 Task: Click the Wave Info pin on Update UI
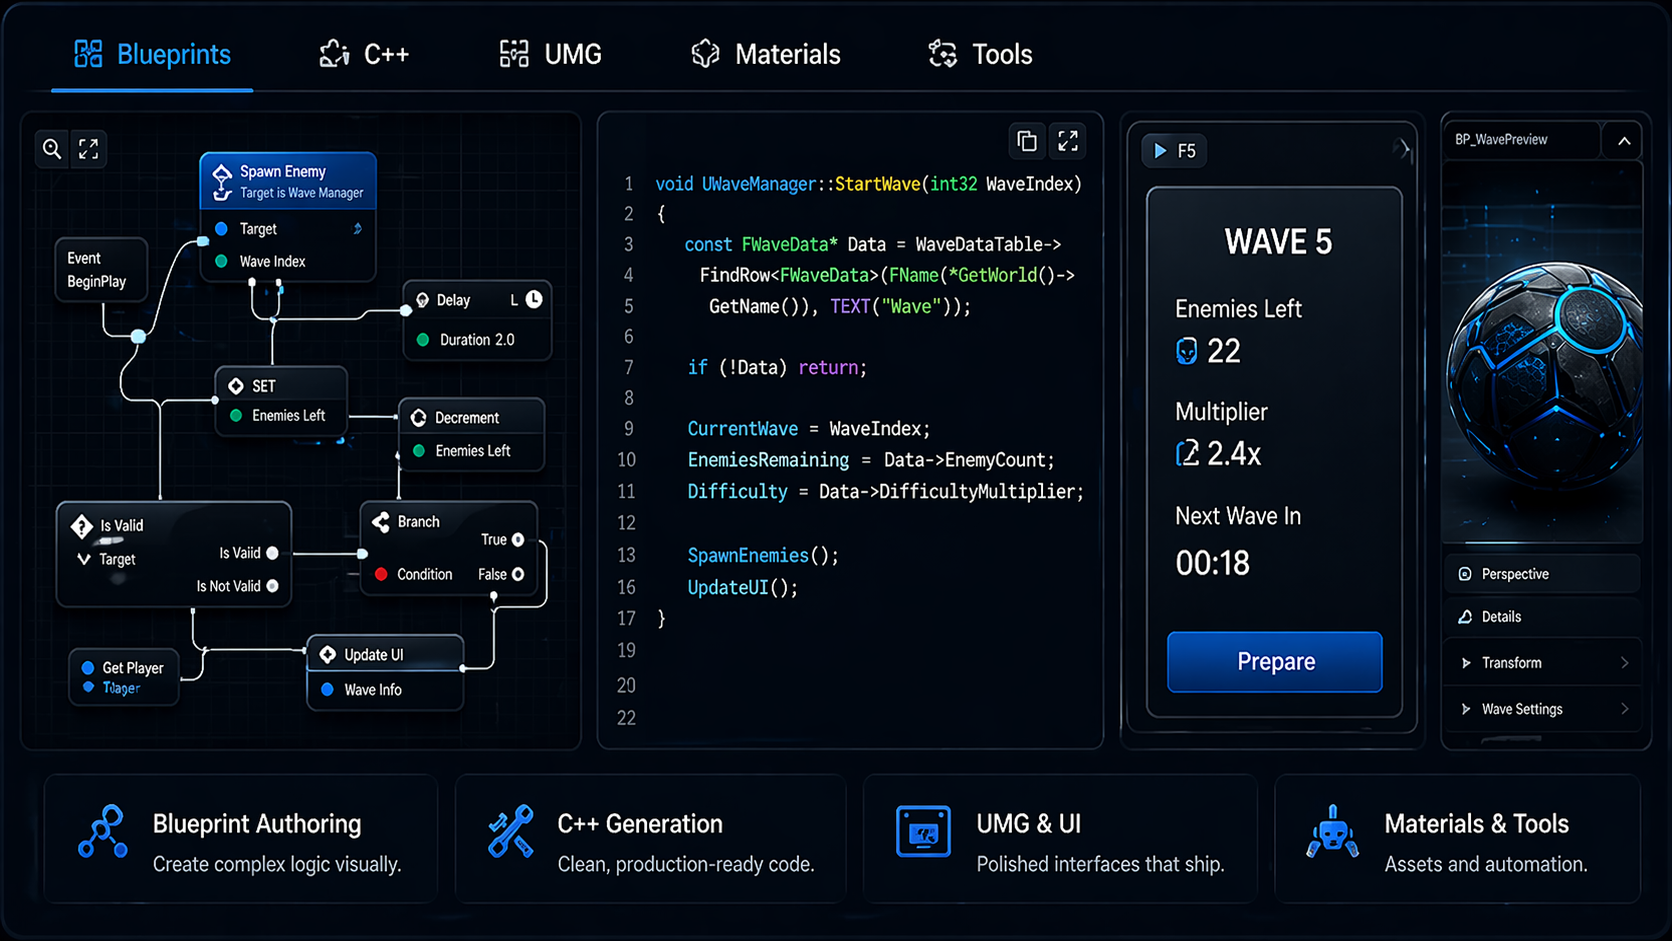328,690
